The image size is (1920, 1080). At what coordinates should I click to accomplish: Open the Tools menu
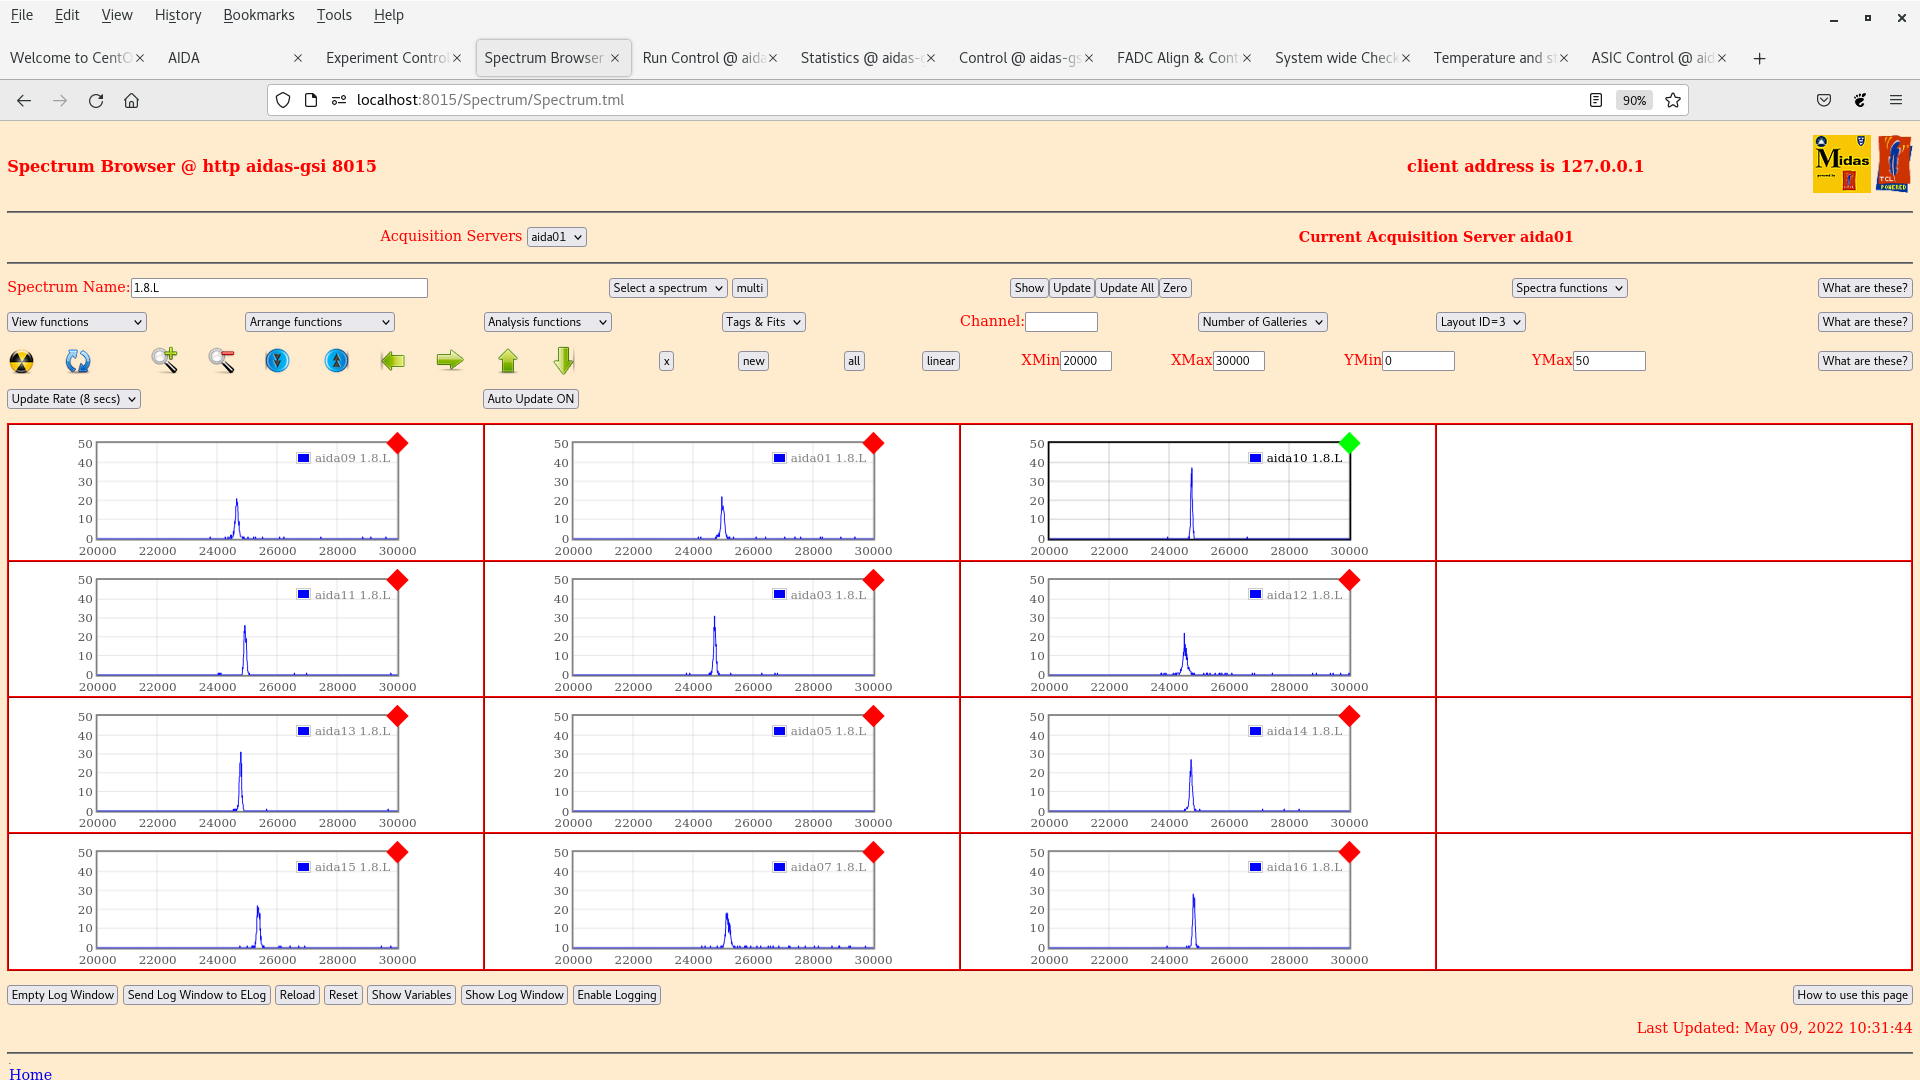pyautogui.click(x=334, y=15)
